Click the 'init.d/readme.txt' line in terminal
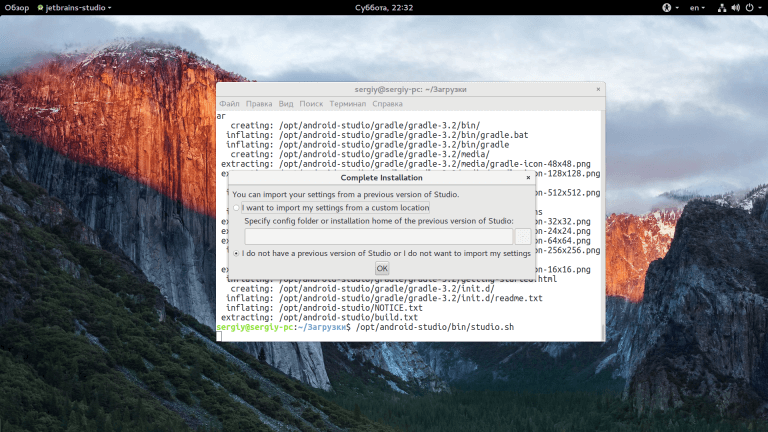768x432 pixels. pyautogui.click(x=384, y=298)
